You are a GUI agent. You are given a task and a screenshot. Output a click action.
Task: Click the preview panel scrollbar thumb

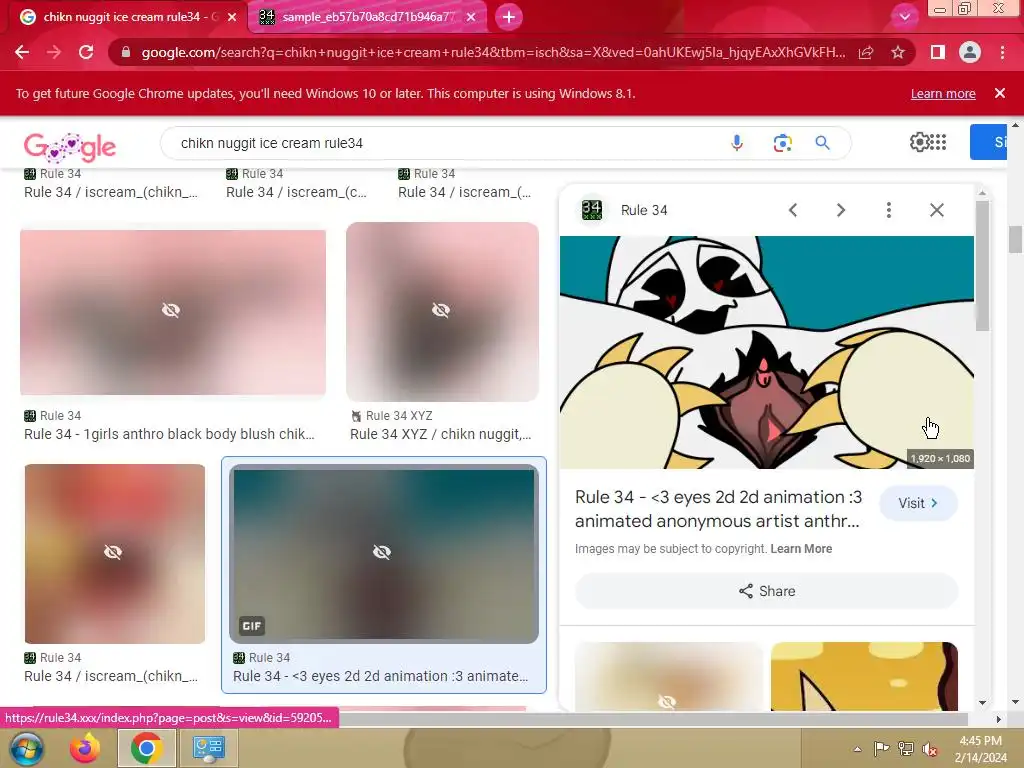(x=982, y=265)
